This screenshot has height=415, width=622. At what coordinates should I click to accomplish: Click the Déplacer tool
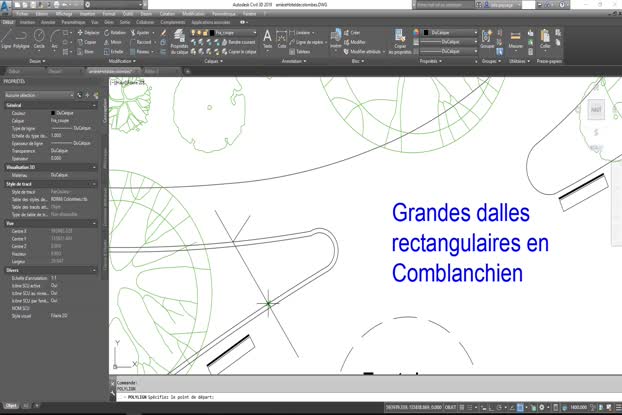[88, 33]
